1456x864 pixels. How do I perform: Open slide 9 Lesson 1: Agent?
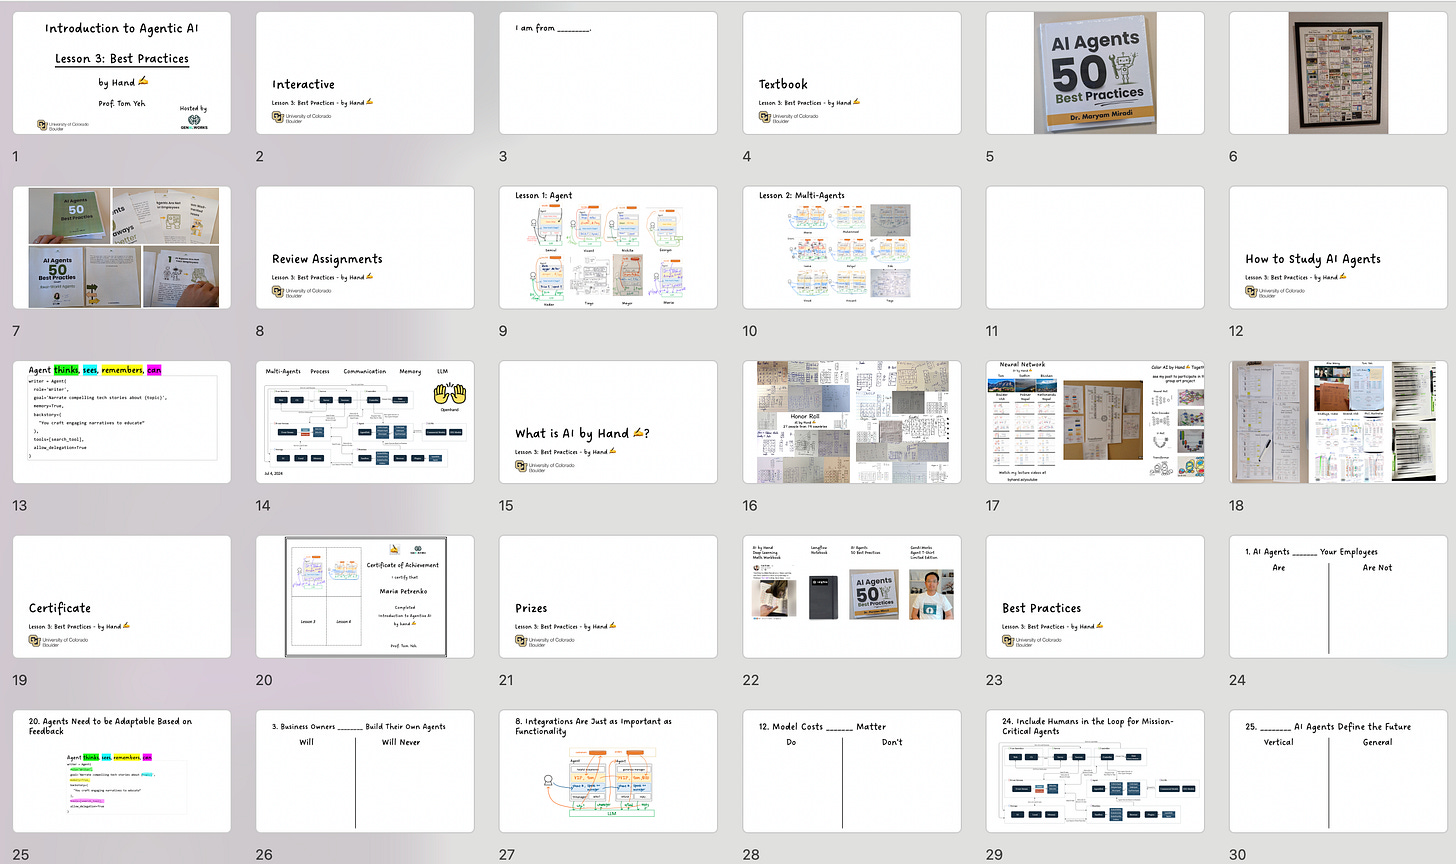608,247
